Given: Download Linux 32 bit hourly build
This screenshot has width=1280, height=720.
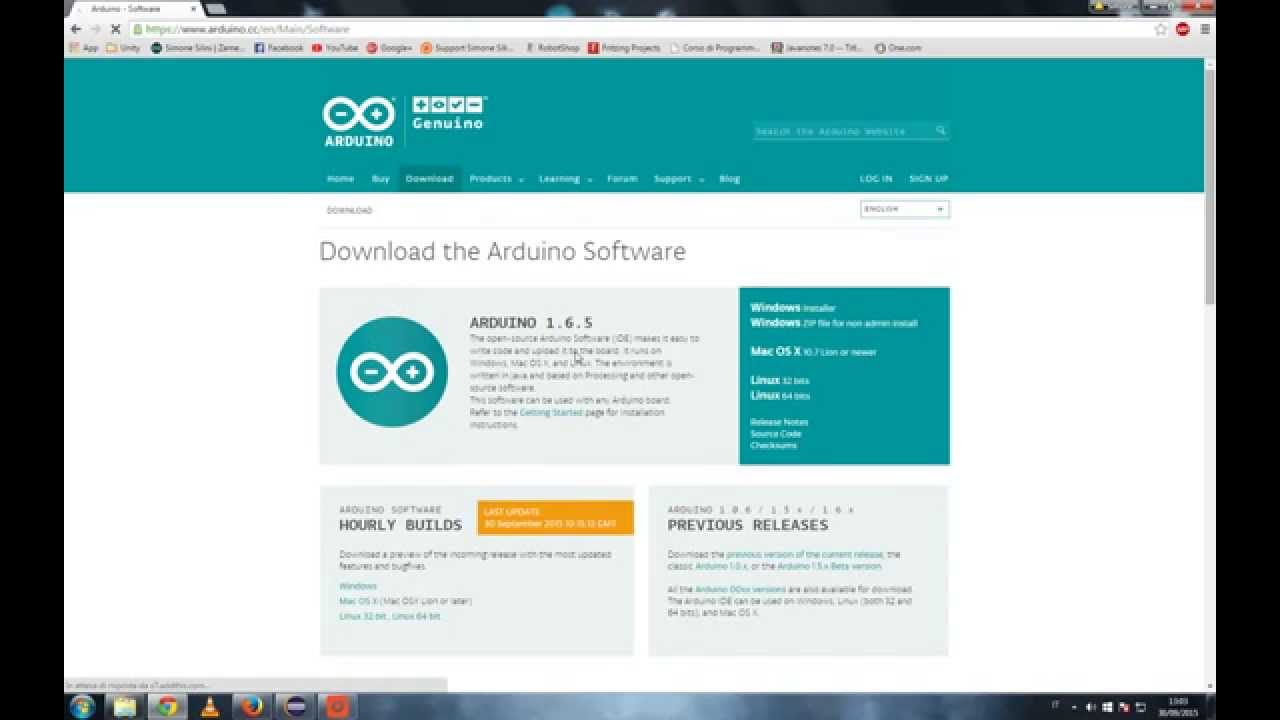Looking at the screenshot, I should tap(363, 616).
